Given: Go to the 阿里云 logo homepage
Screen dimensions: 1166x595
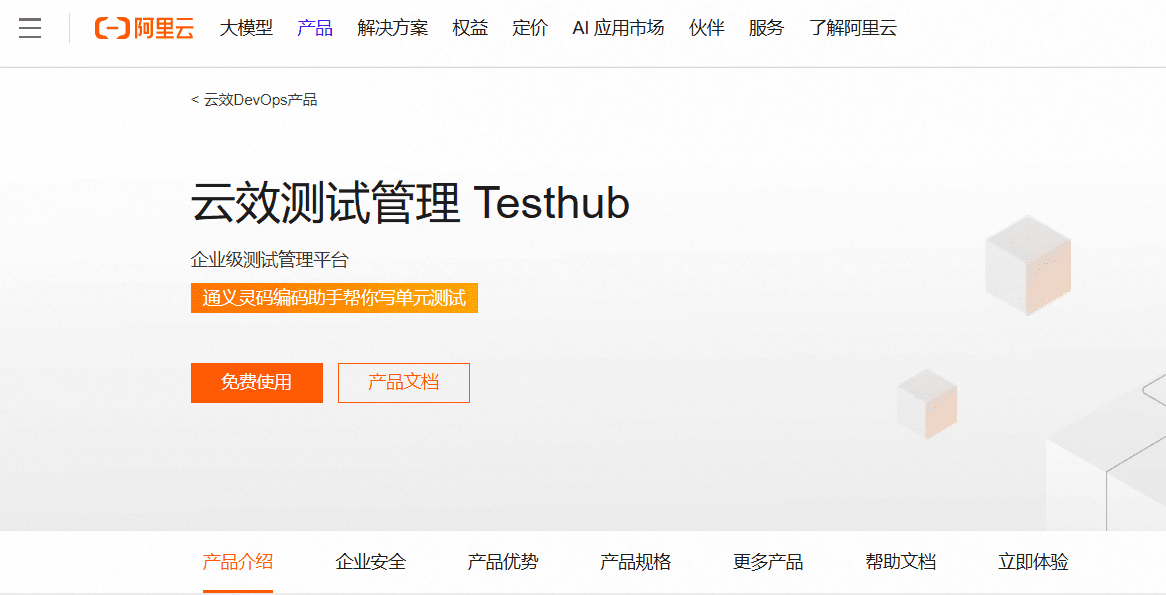Looking at the screenshot, I should [144, 28].
